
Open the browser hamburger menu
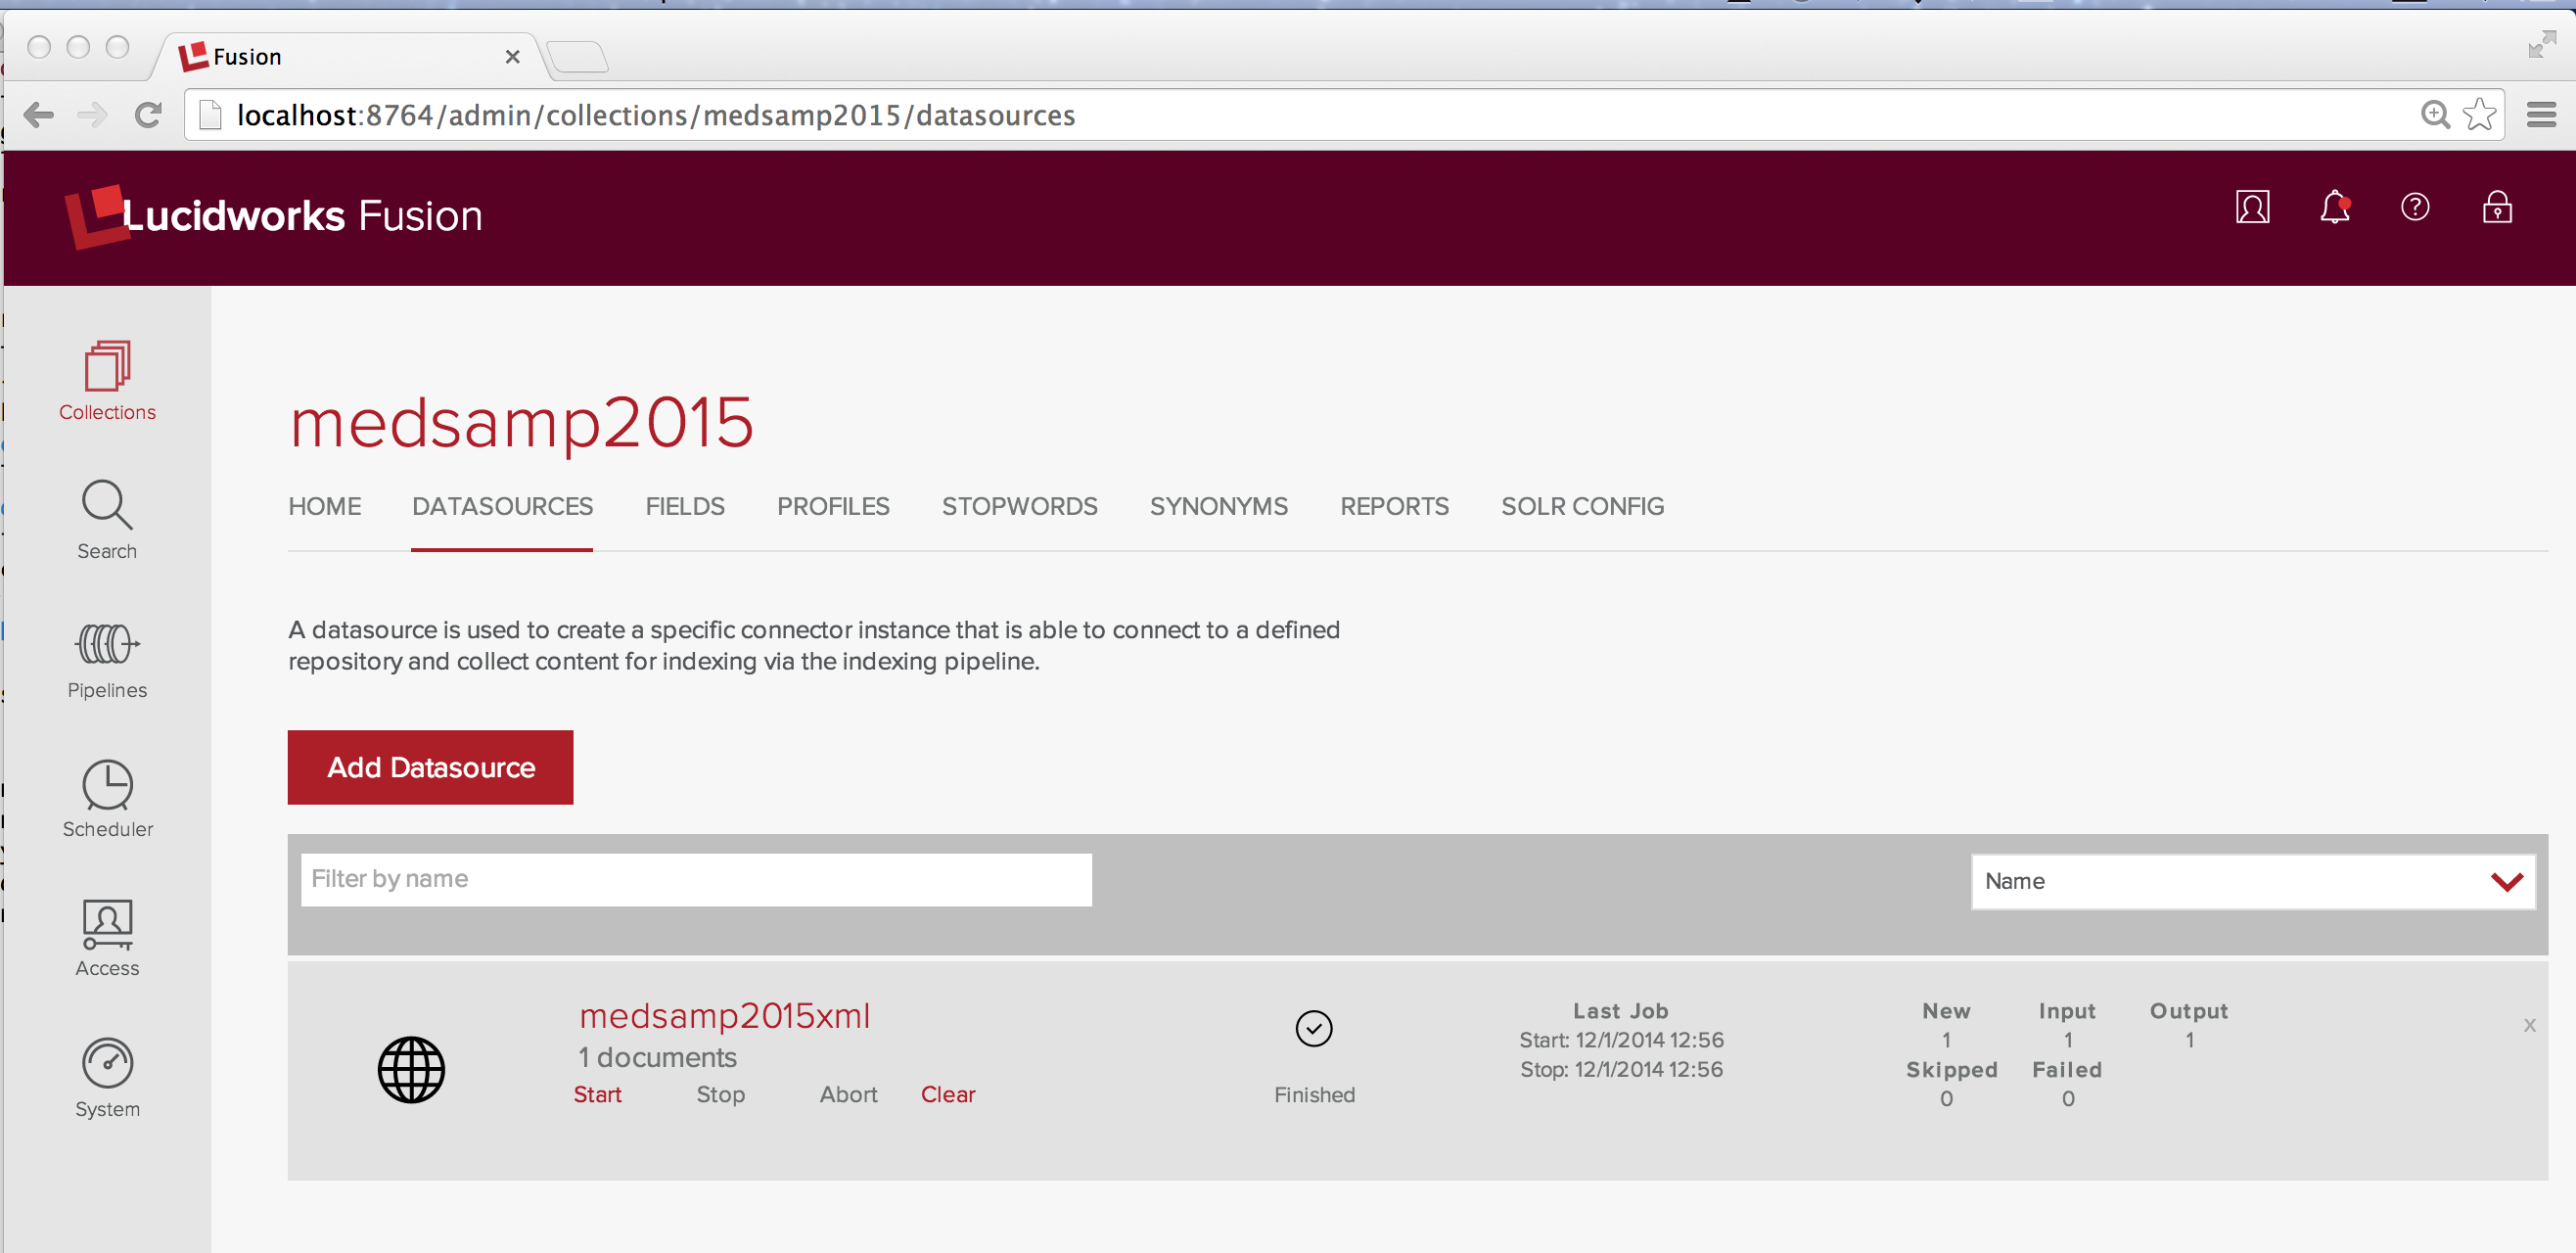pos(2541,115)
